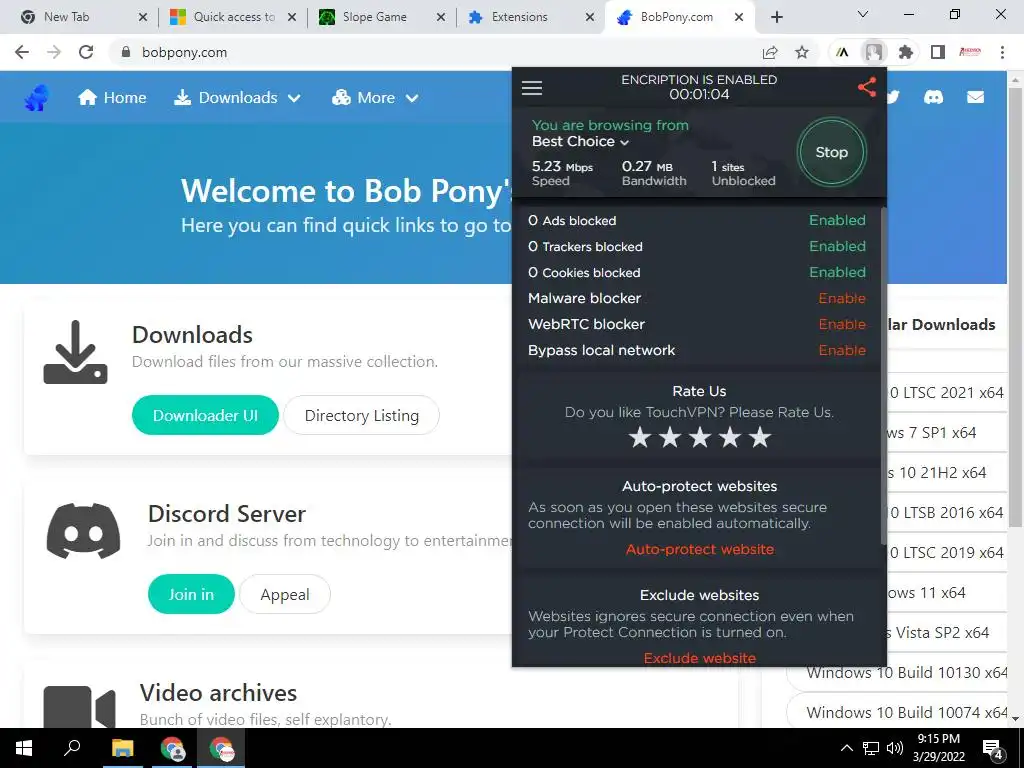The height and width of the screenshot is (768, 1024).
Task: Toggle Trackers blocked Enabled setting
Action: 837,246
